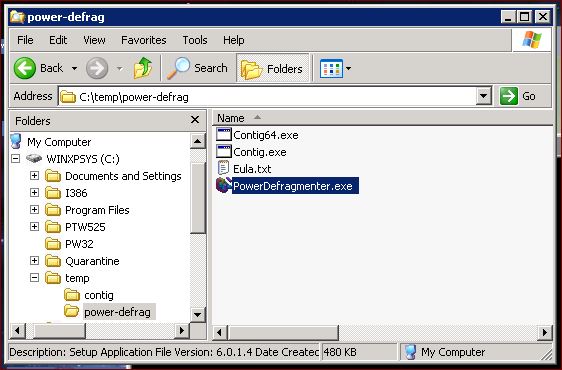Open the Favorites menu
Viewport: 562px width, 370px height.
pyautogui.click(x=143, y=40)
